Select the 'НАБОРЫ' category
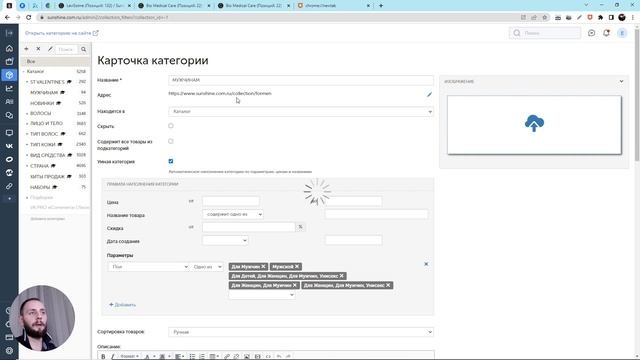The height and width of the screenshot is (360, 640). click(x=40, y=187)
